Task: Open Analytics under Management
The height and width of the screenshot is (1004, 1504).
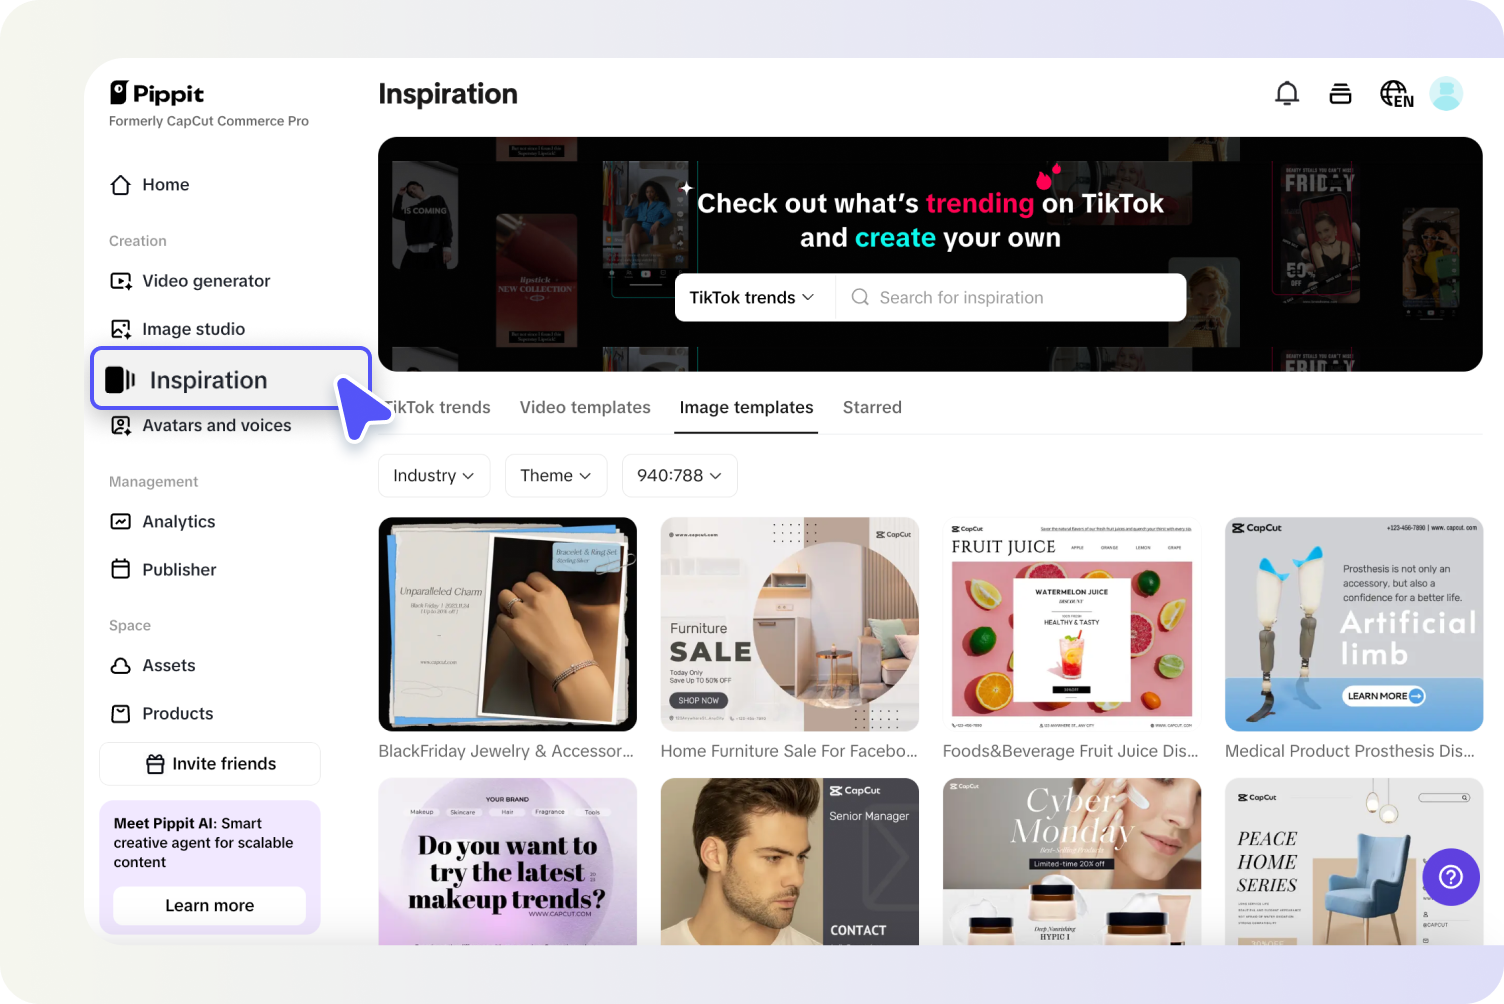Action: coord(163,522)
